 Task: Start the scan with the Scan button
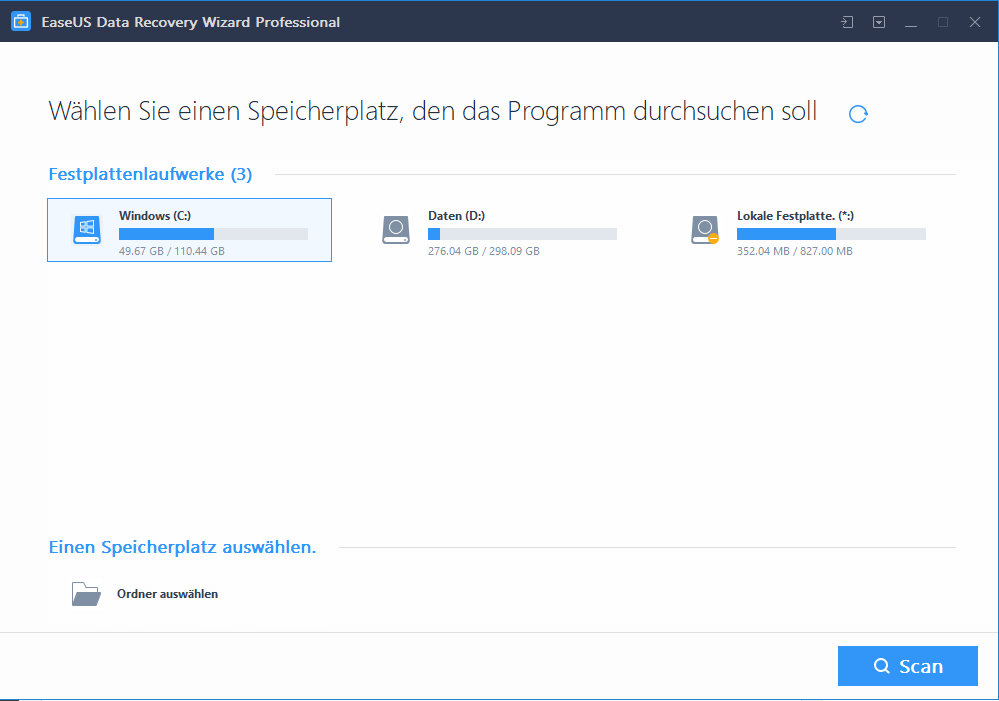click(907, 666)
